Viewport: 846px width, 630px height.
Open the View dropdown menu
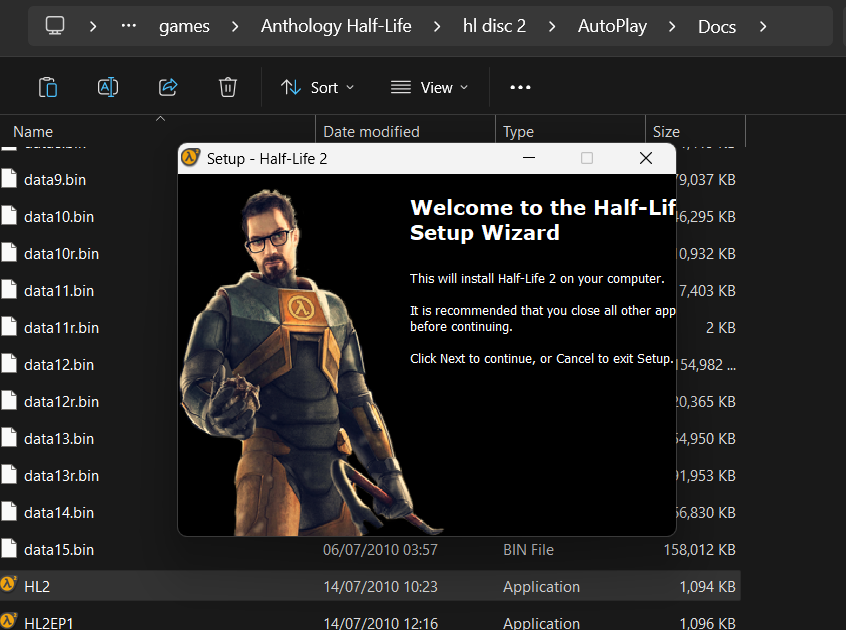click(x=429, y=87)
